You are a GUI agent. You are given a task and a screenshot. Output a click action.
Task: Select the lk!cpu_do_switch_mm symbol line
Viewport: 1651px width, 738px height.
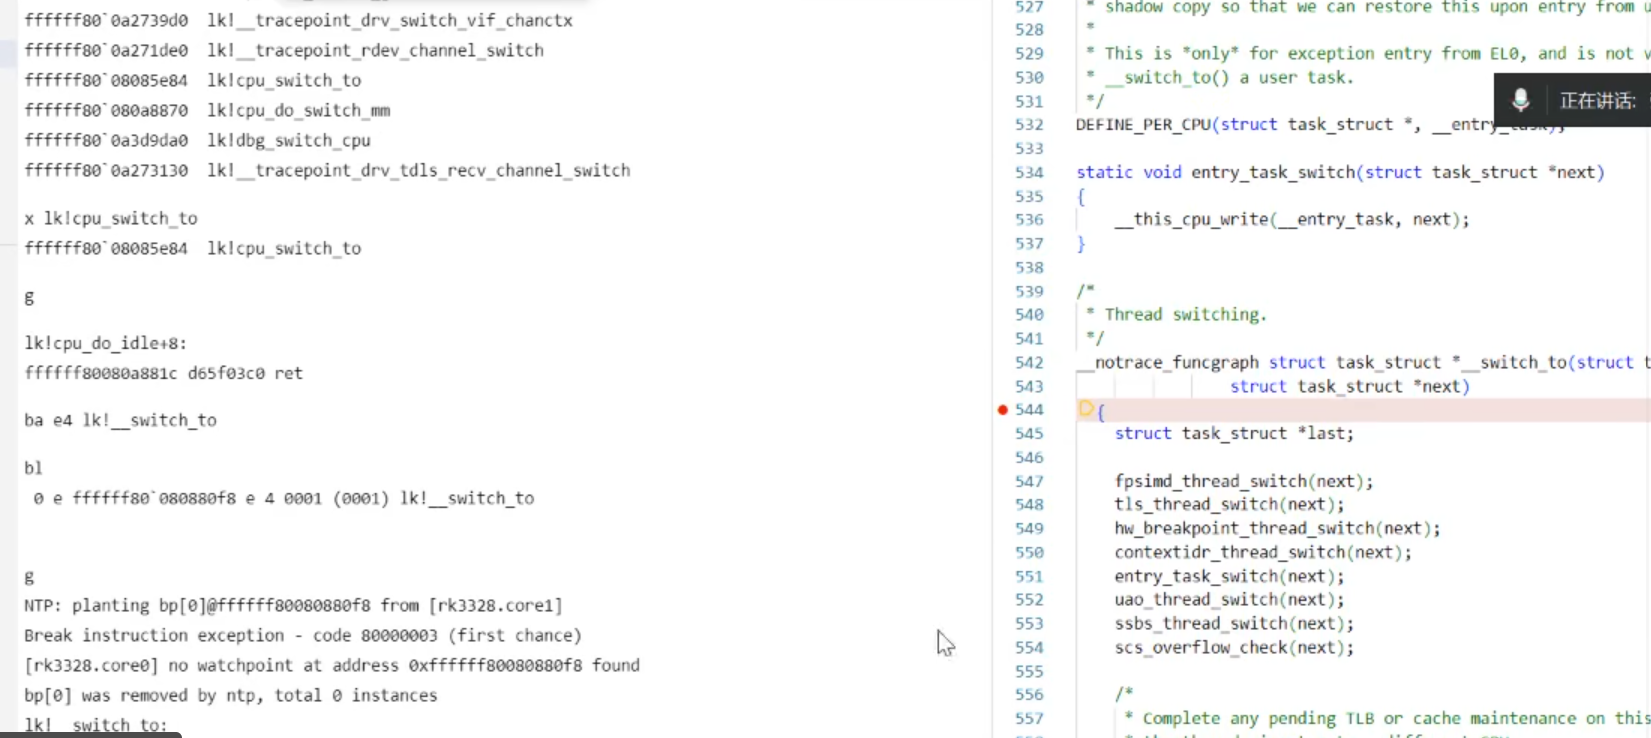(207, 111)
